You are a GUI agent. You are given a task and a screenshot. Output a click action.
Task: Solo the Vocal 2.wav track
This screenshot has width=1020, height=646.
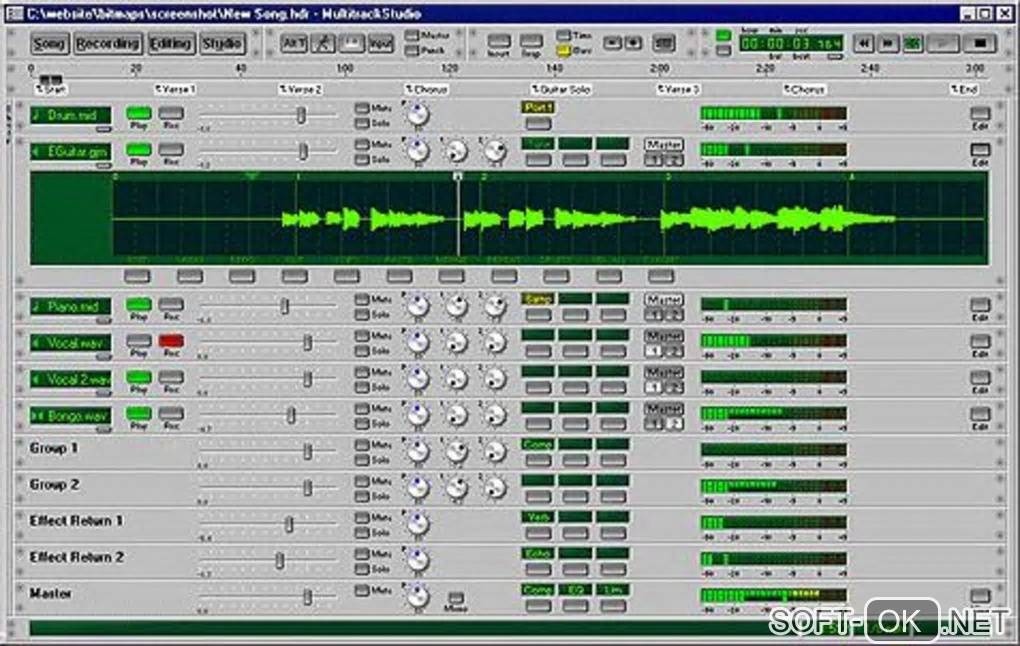362,387
